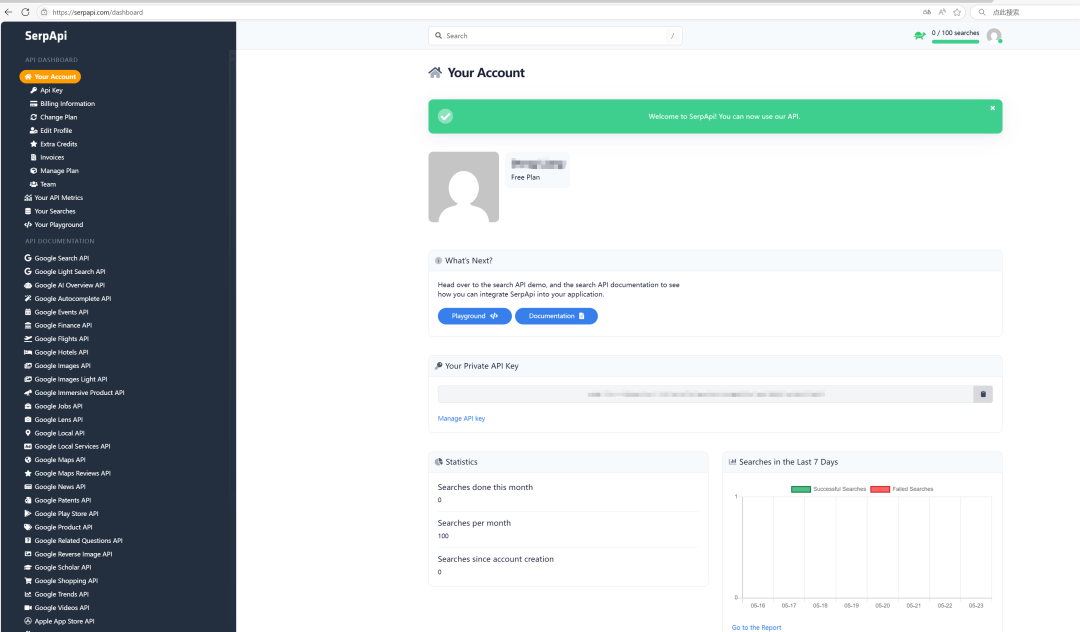Click the camera icon beside Google Lens API

pyautogui.click(x=28, y=419)
